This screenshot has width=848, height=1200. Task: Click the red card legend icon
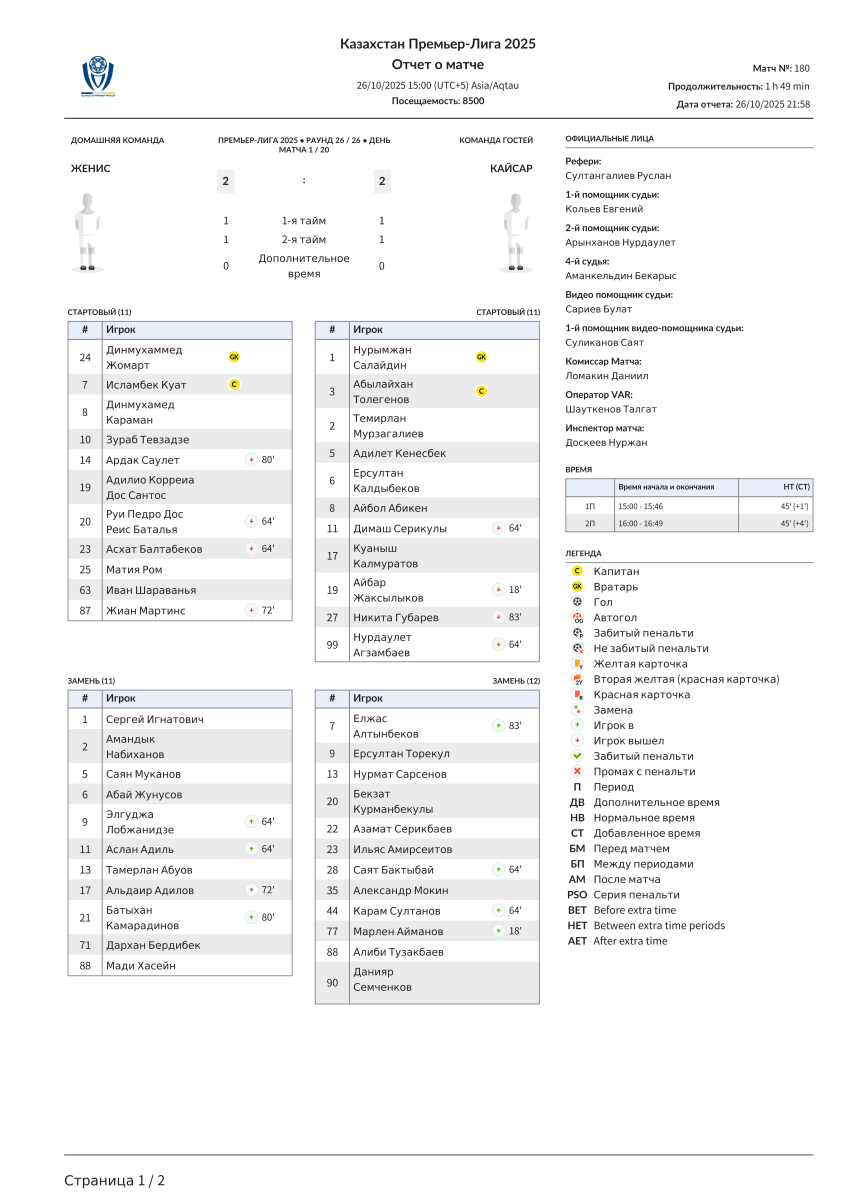click(577, 695)
